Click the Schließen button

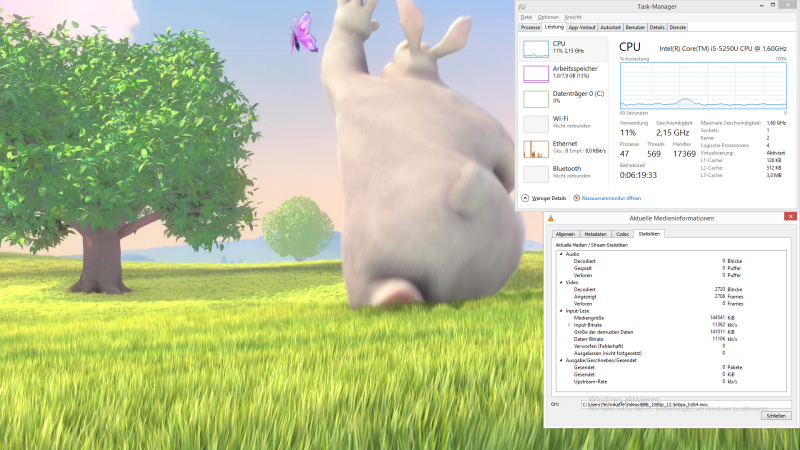pos(776,416)
